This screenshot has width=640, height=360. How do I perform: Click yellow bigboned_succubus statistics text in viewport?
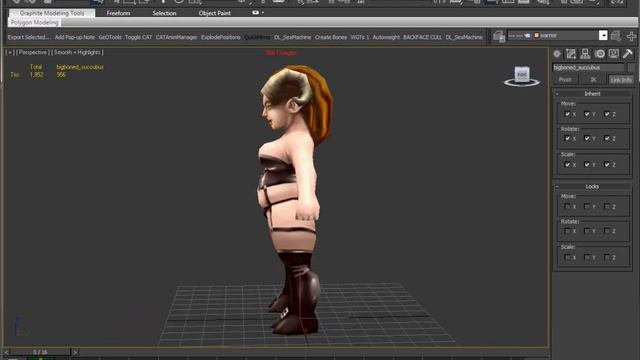coord(80,67)
